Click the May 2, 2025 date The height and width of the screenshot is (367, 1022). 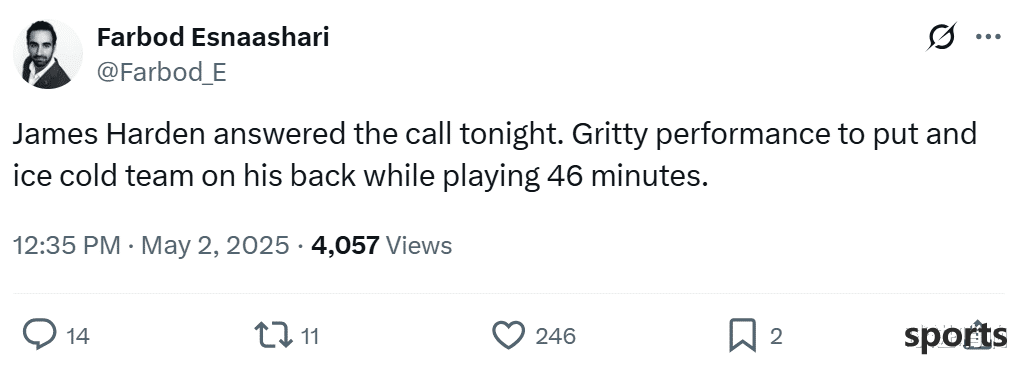coord(215,246)
